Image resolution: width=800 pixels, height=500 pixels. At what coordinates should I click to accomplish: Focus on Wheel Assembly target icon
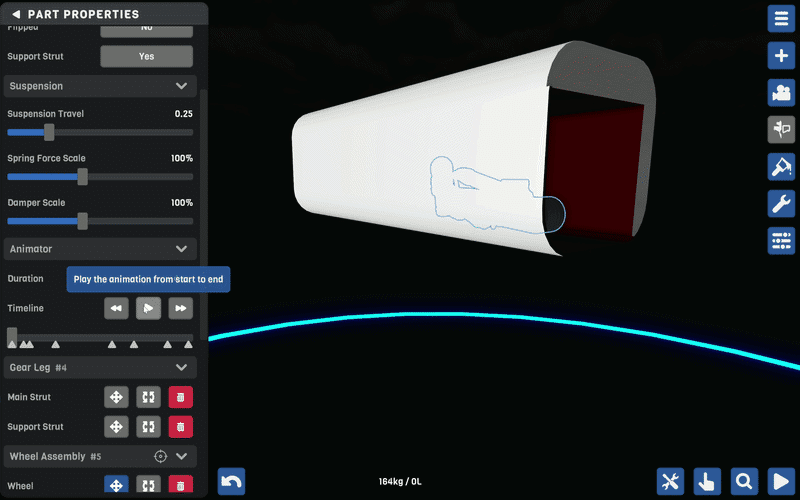(160, 456)
